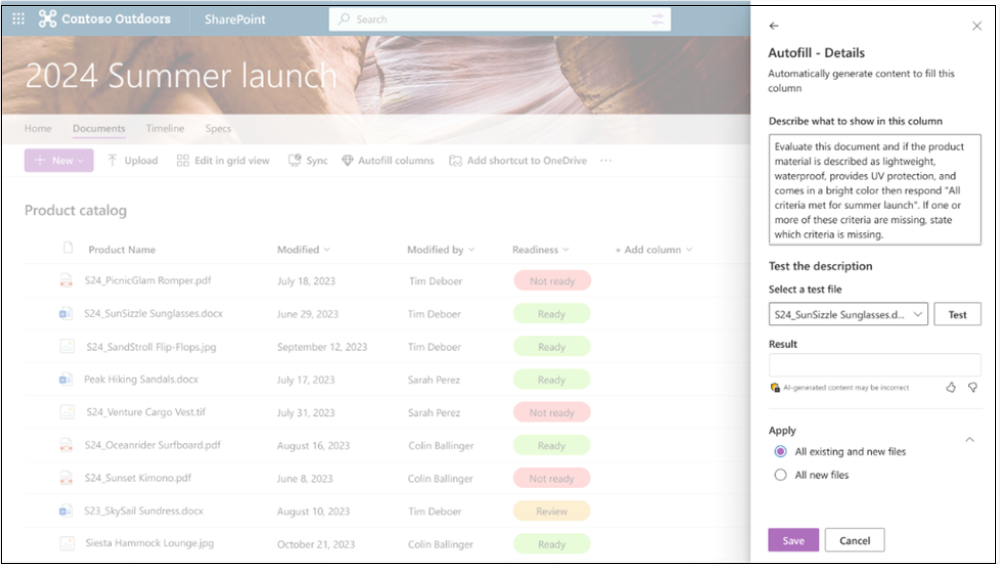Collapse the Apply section chevron
Screen dimensions: 1000x564
[969, 439]
